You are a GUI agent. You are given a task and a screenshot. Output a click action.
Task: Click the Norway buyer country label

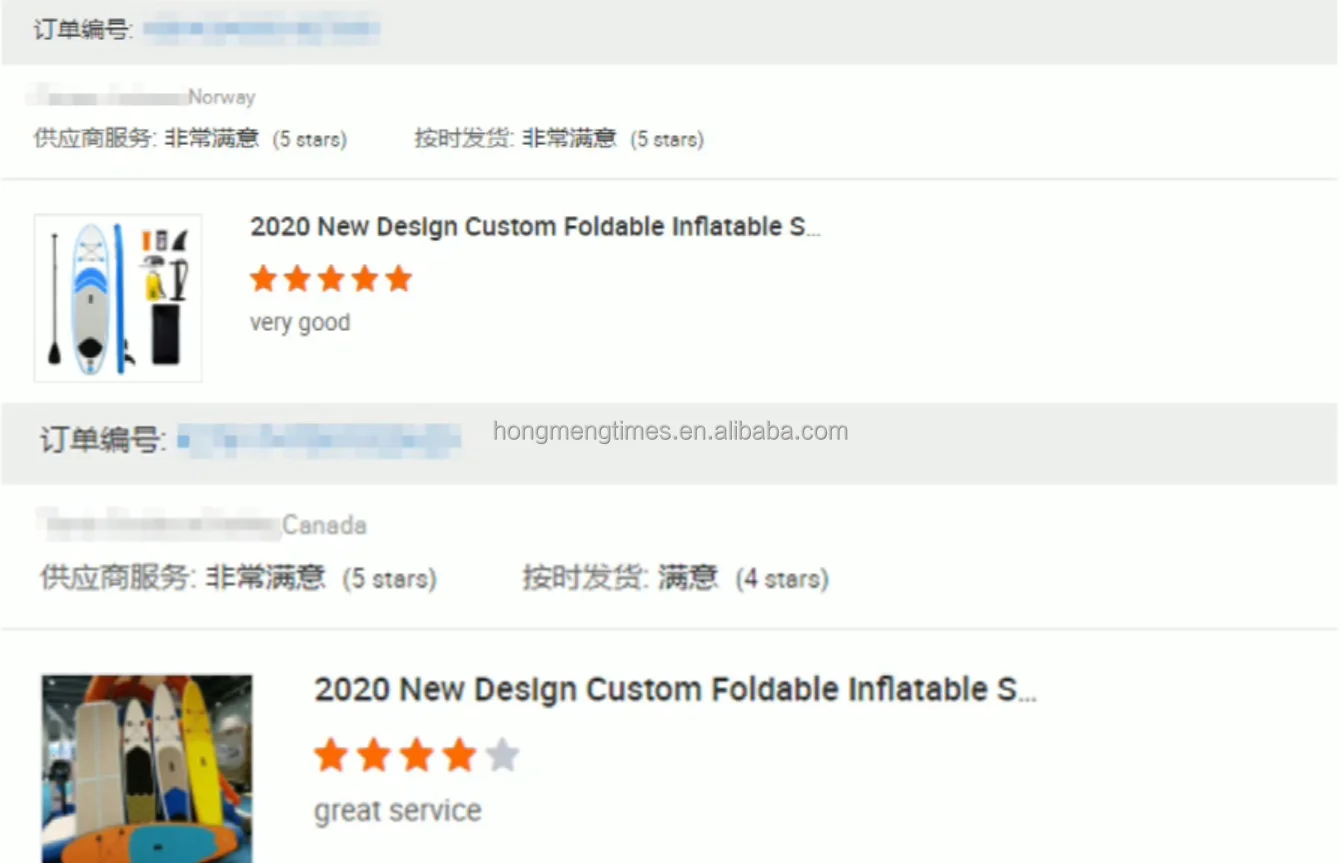tap(222, 97)
